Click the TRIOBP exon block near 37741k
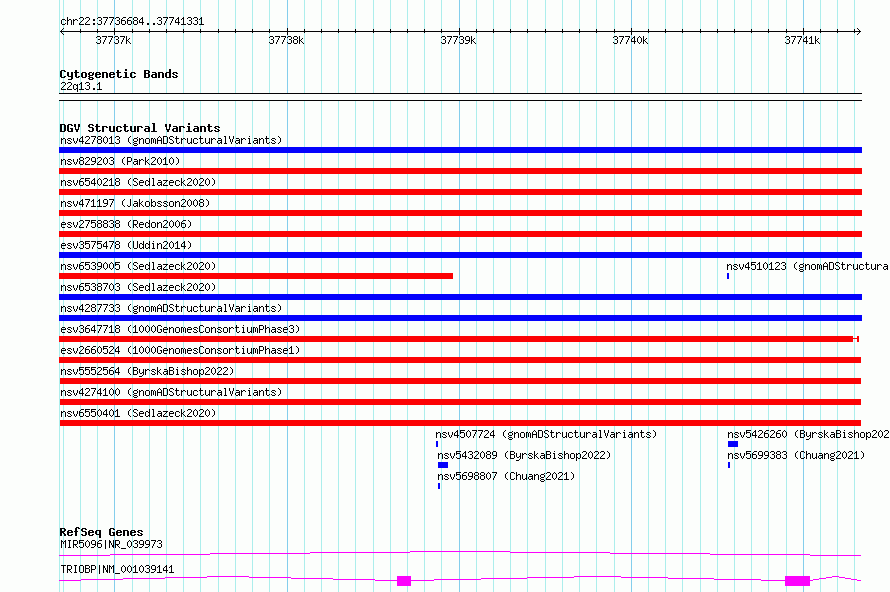Screen dimensions: 890x592 pyautogui.click(x=797, y=581)
